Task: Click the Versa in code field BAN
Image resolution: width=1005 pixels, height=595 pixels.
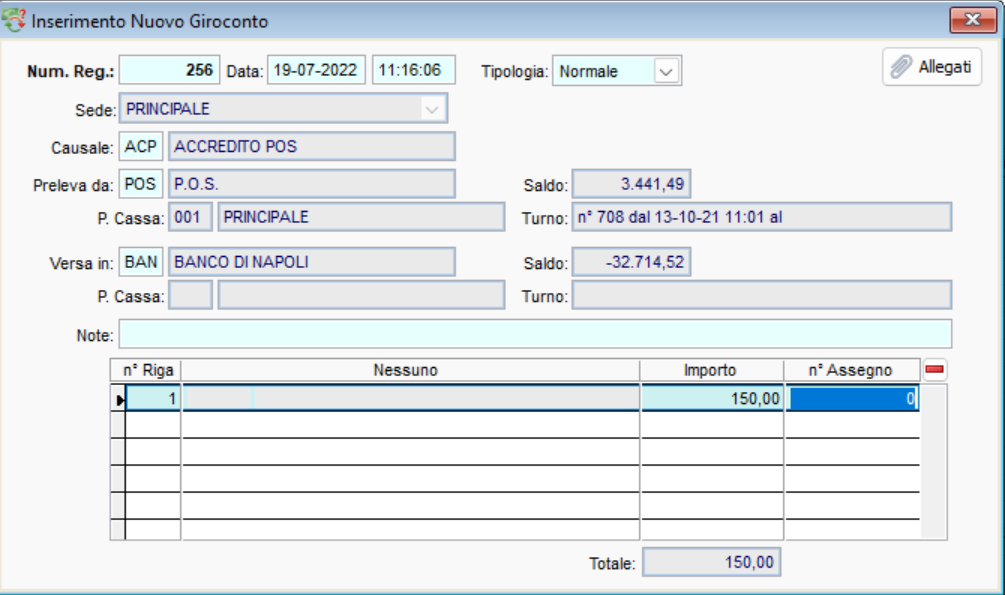Action: [x=141, y=262]
